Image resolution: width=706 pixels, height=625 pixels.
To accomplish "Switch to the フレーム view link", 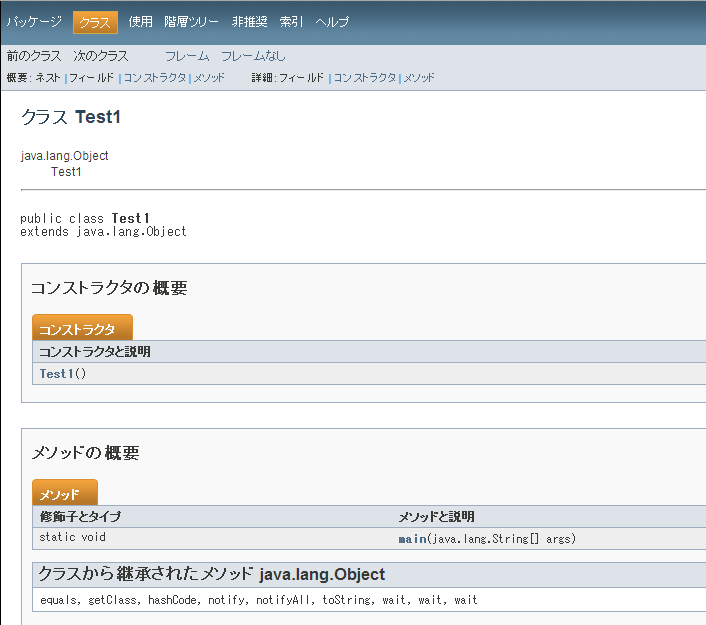I will [187, 56].
